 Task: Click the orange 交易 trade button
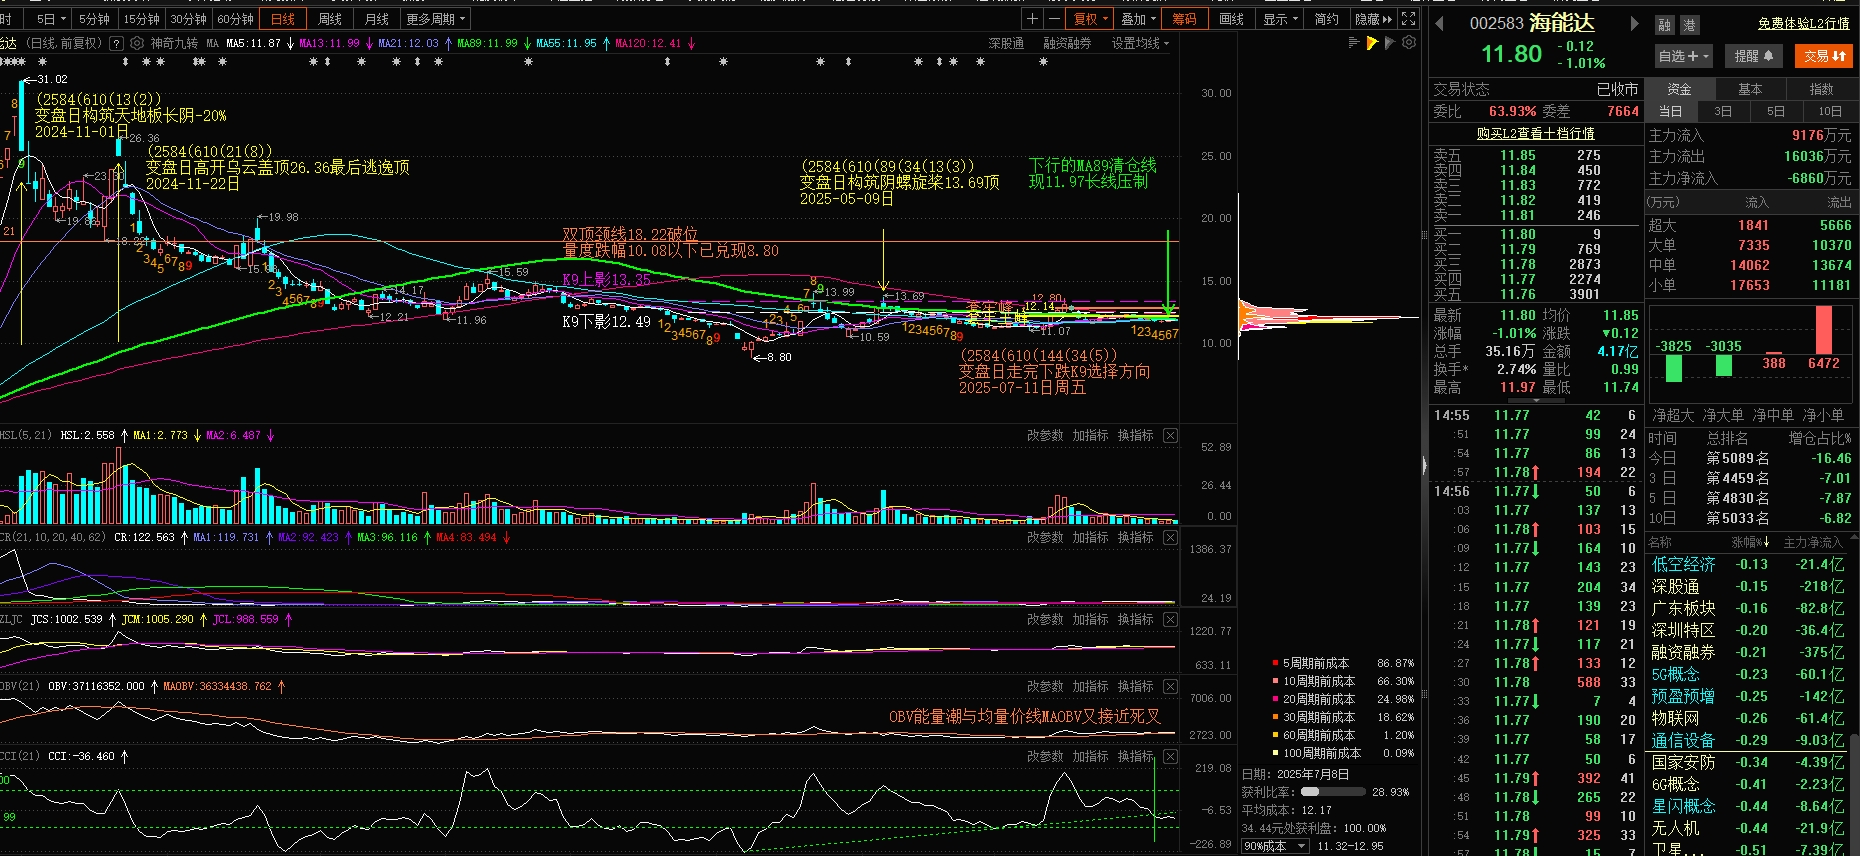(x=1825, y=56)
